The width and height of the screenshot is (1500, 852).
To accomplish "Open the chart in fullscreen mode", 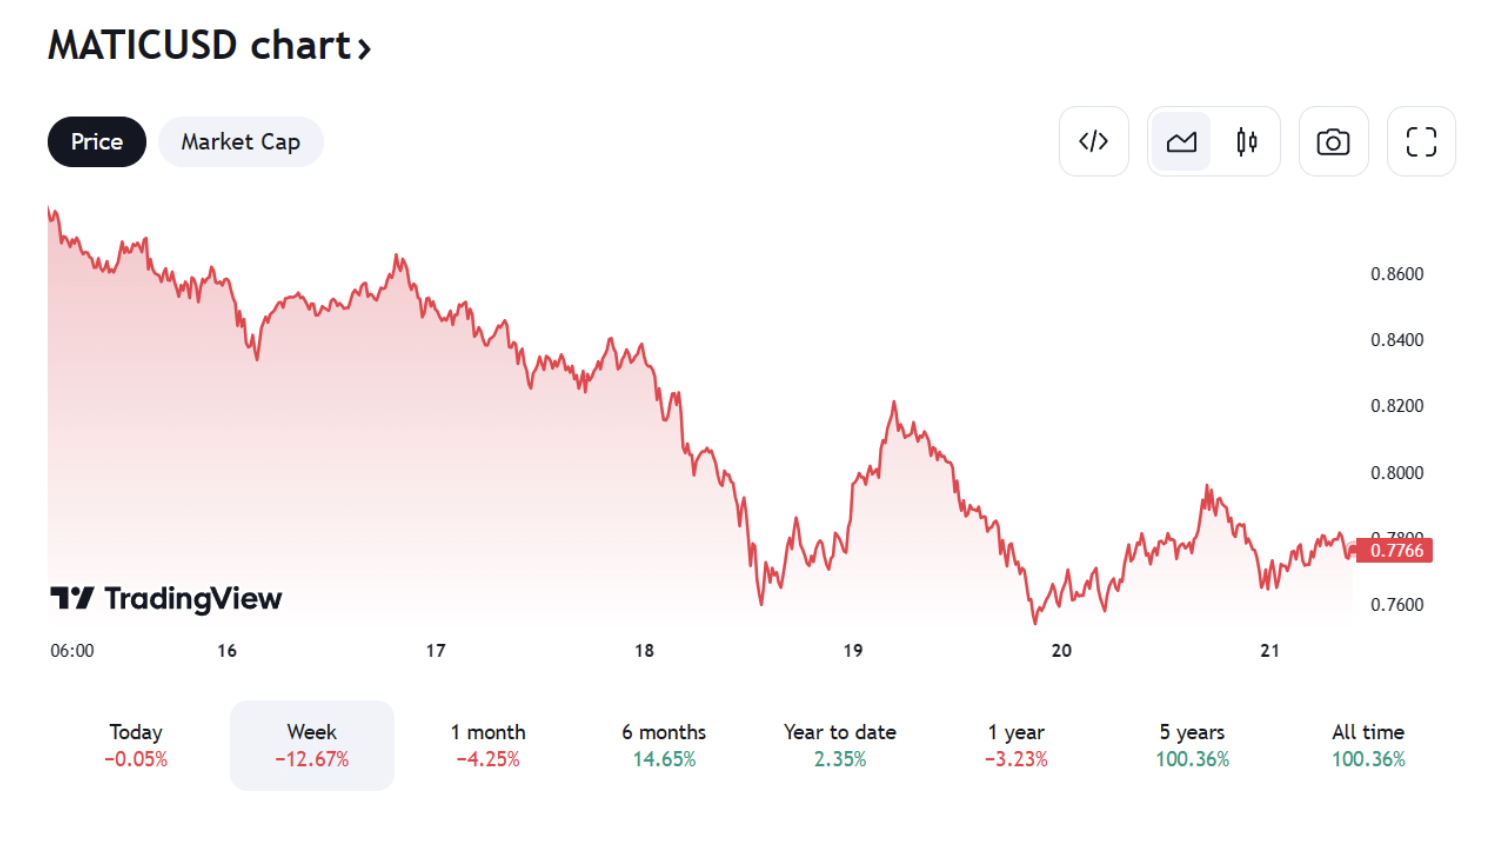I will [x=1421, y=142].
